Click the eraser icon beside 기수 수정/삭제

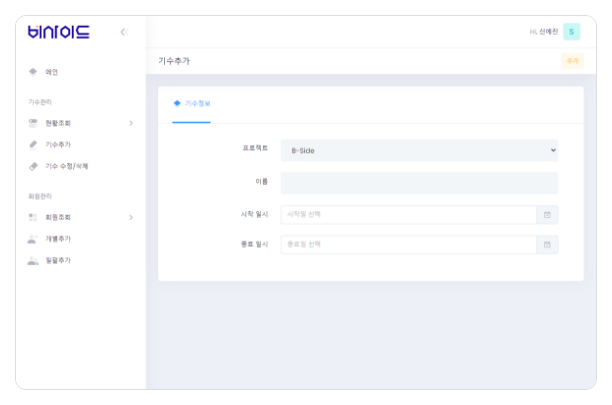click(x=33, y=166)
